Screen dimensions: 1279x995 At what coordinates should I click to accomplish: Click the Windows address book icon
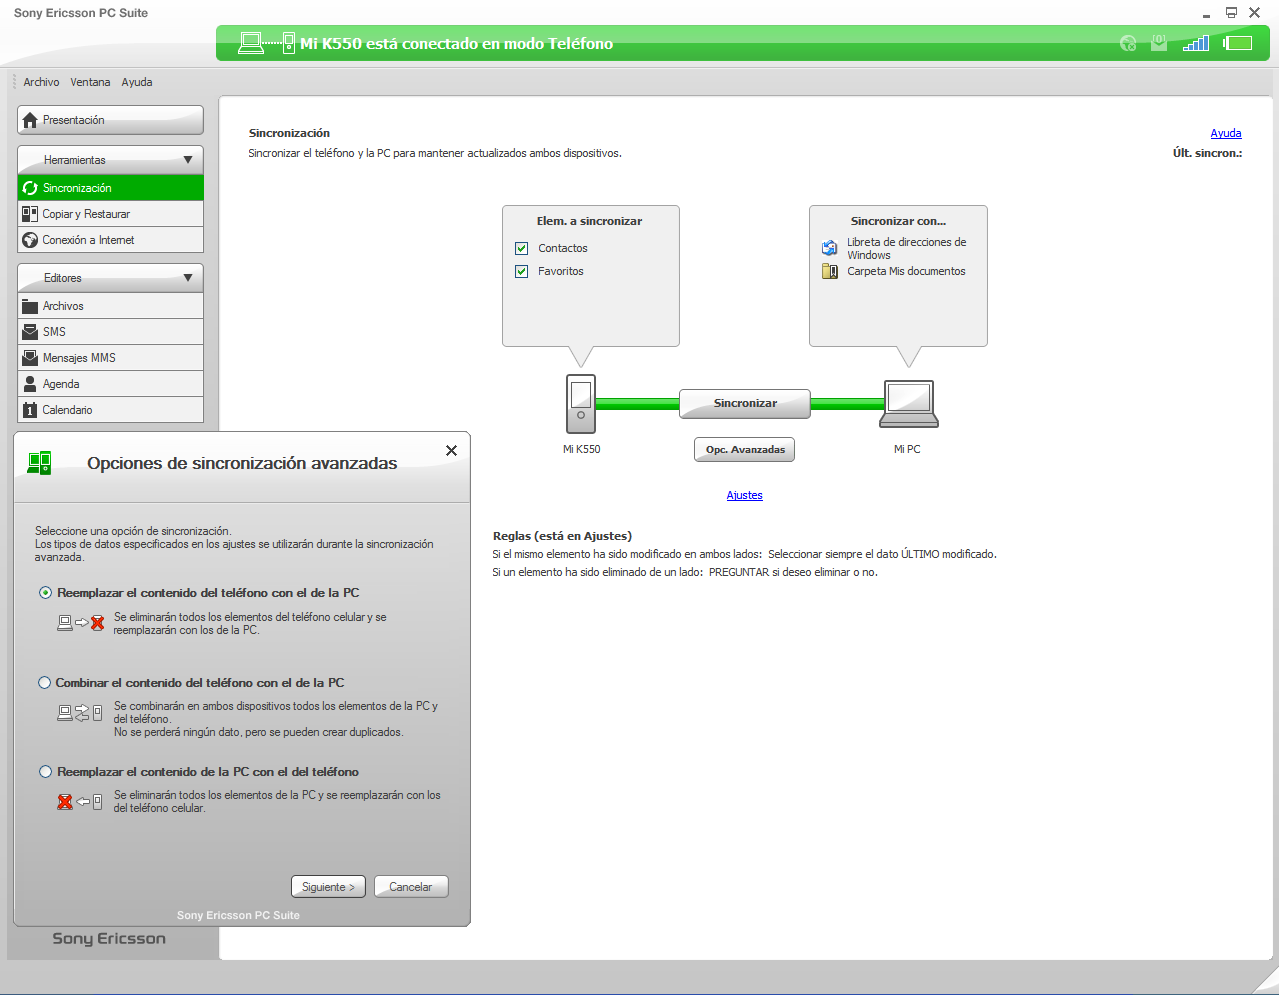click(829, 248)
